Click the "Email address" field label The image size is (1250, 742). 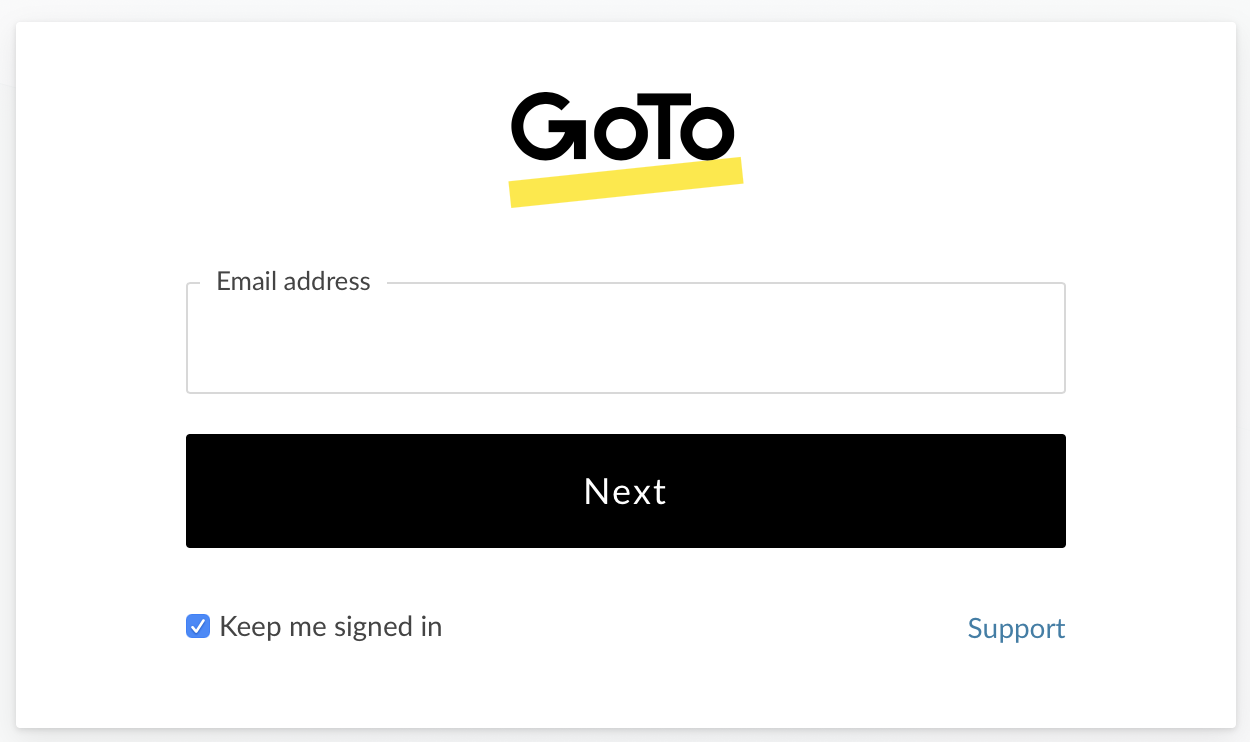(x=293, y=282)
